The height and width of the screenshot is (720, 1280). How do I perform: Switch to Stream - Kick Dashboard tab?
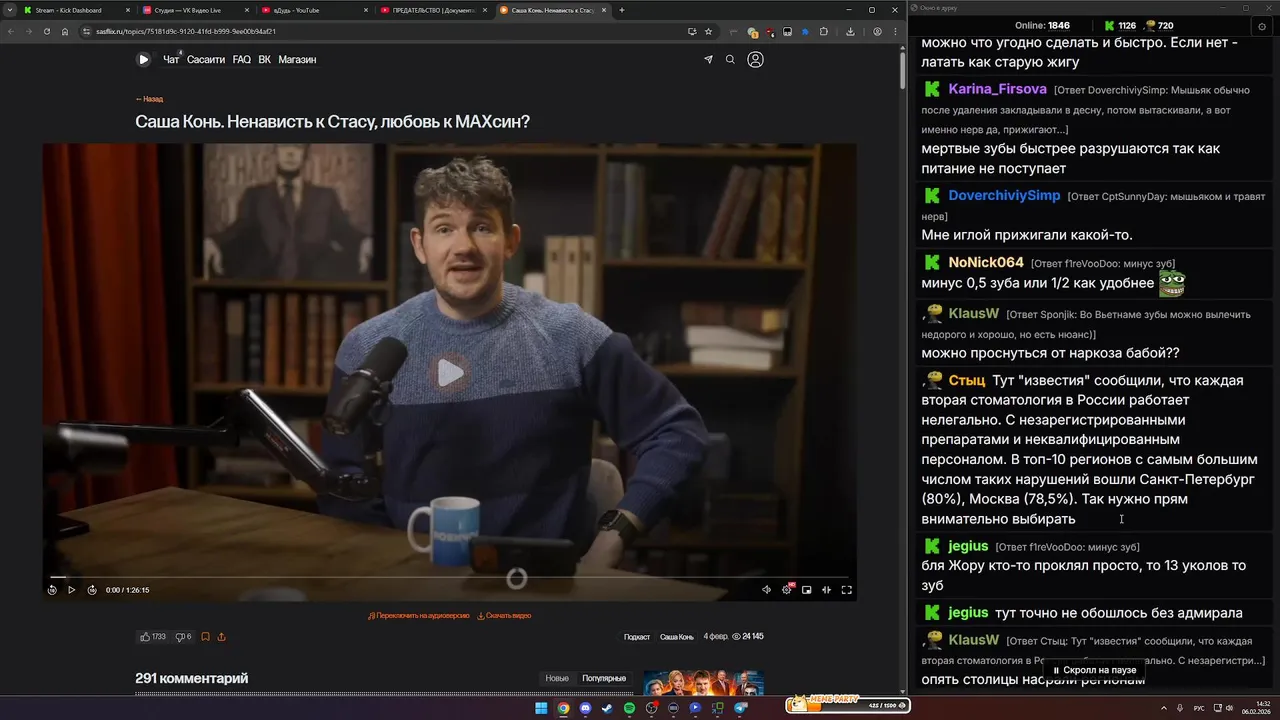[x=75, y=10]
